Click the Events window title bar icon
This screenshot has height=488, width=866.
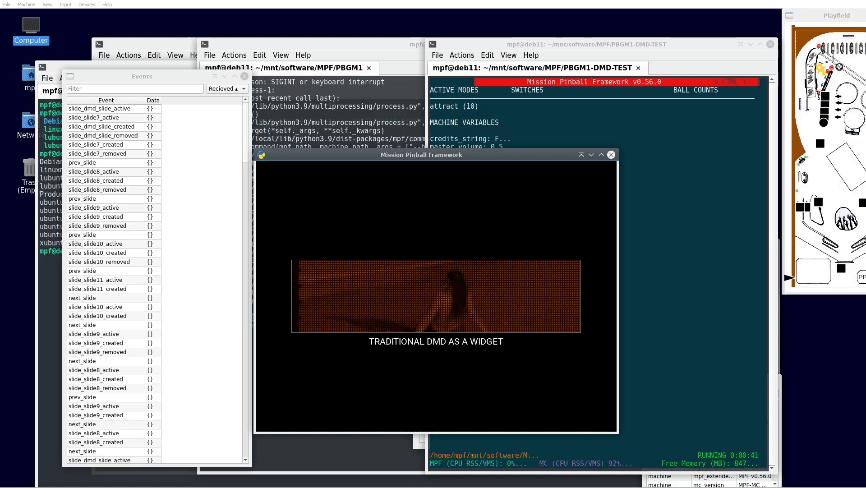point(71,76)
